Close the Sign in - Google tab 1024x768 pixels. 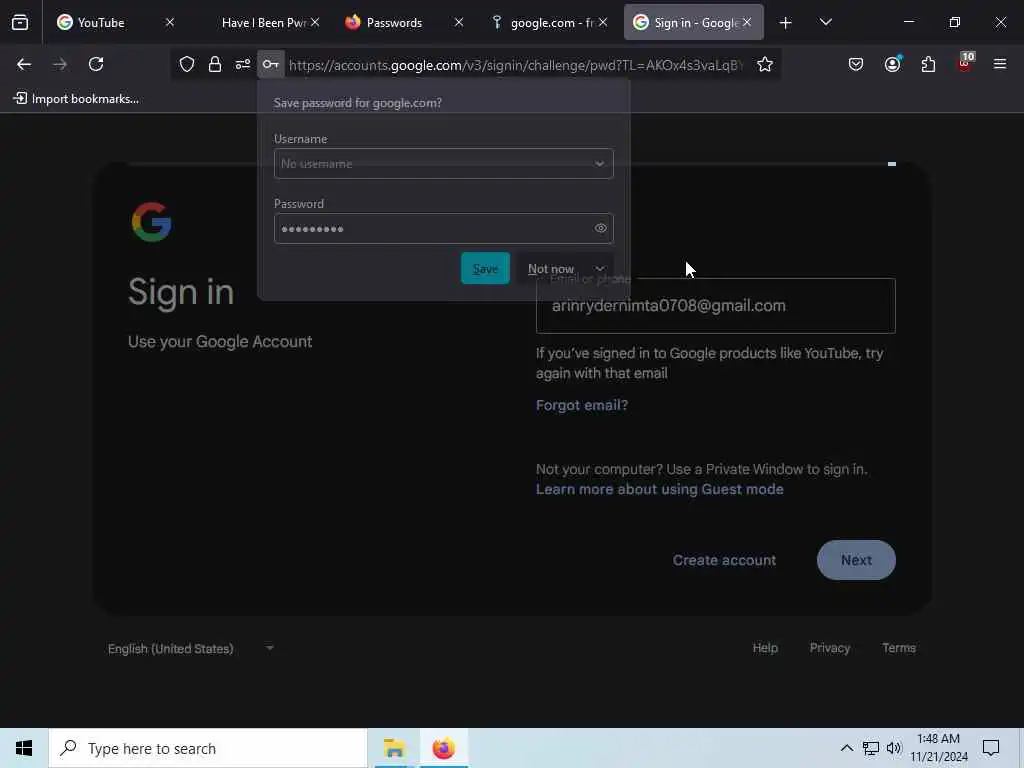pos(747,23)
